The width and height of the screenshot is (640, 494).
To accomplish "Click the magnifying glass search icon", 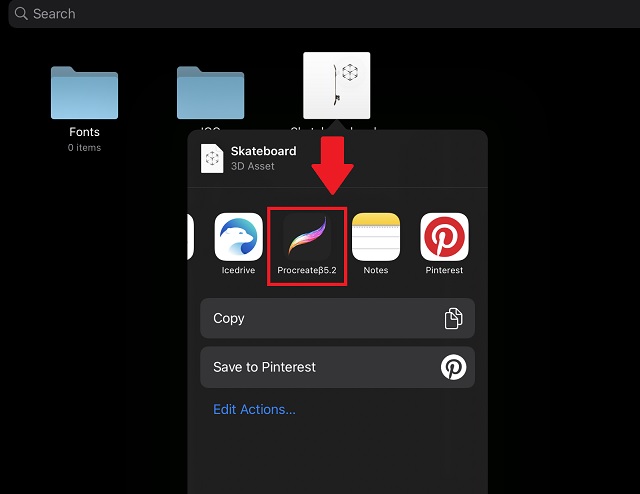I will [20, 14].
